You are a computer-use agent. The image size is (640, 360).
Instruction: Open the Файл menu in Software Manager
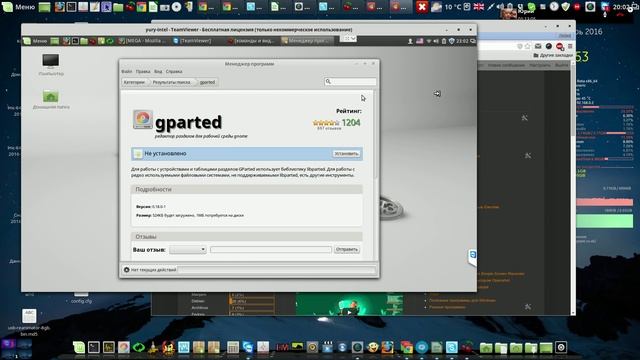127,71
